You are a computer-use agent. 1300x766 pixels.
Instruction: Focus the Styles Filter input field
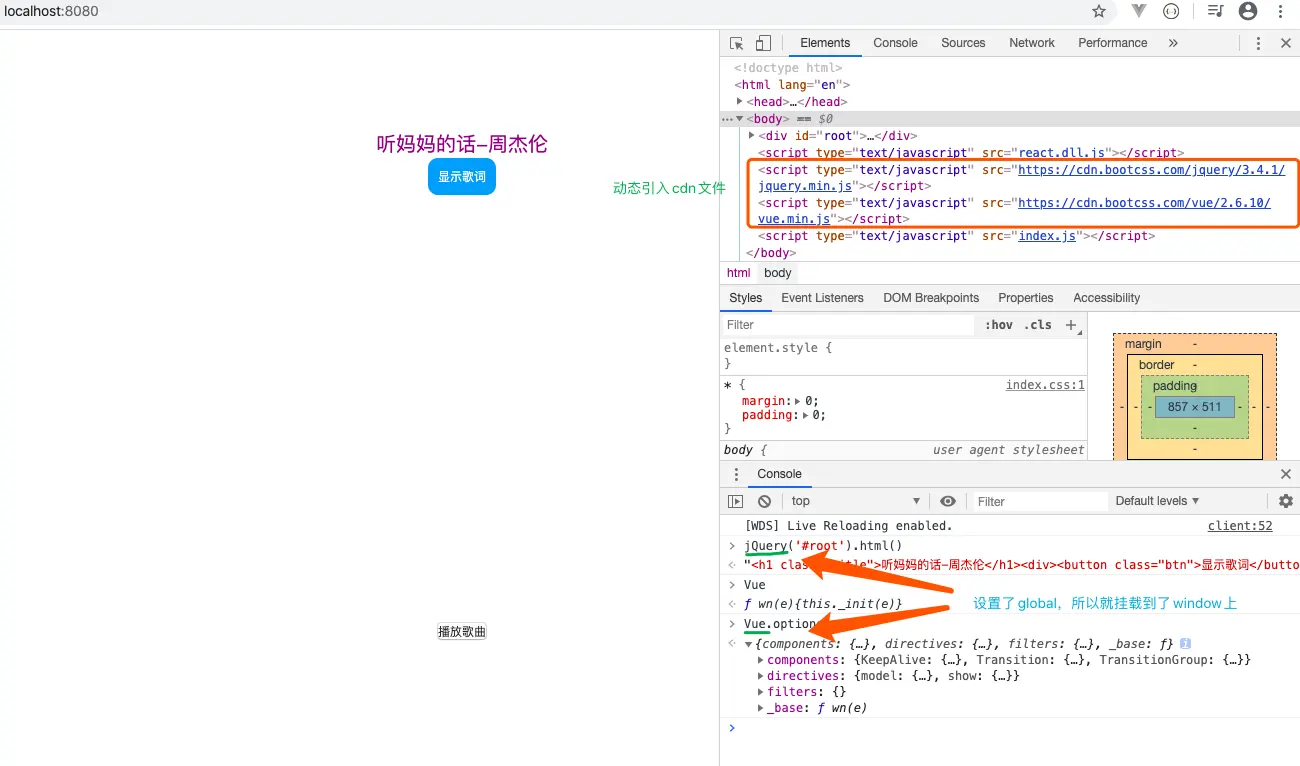pyautogui.click(x=848, y=325)
